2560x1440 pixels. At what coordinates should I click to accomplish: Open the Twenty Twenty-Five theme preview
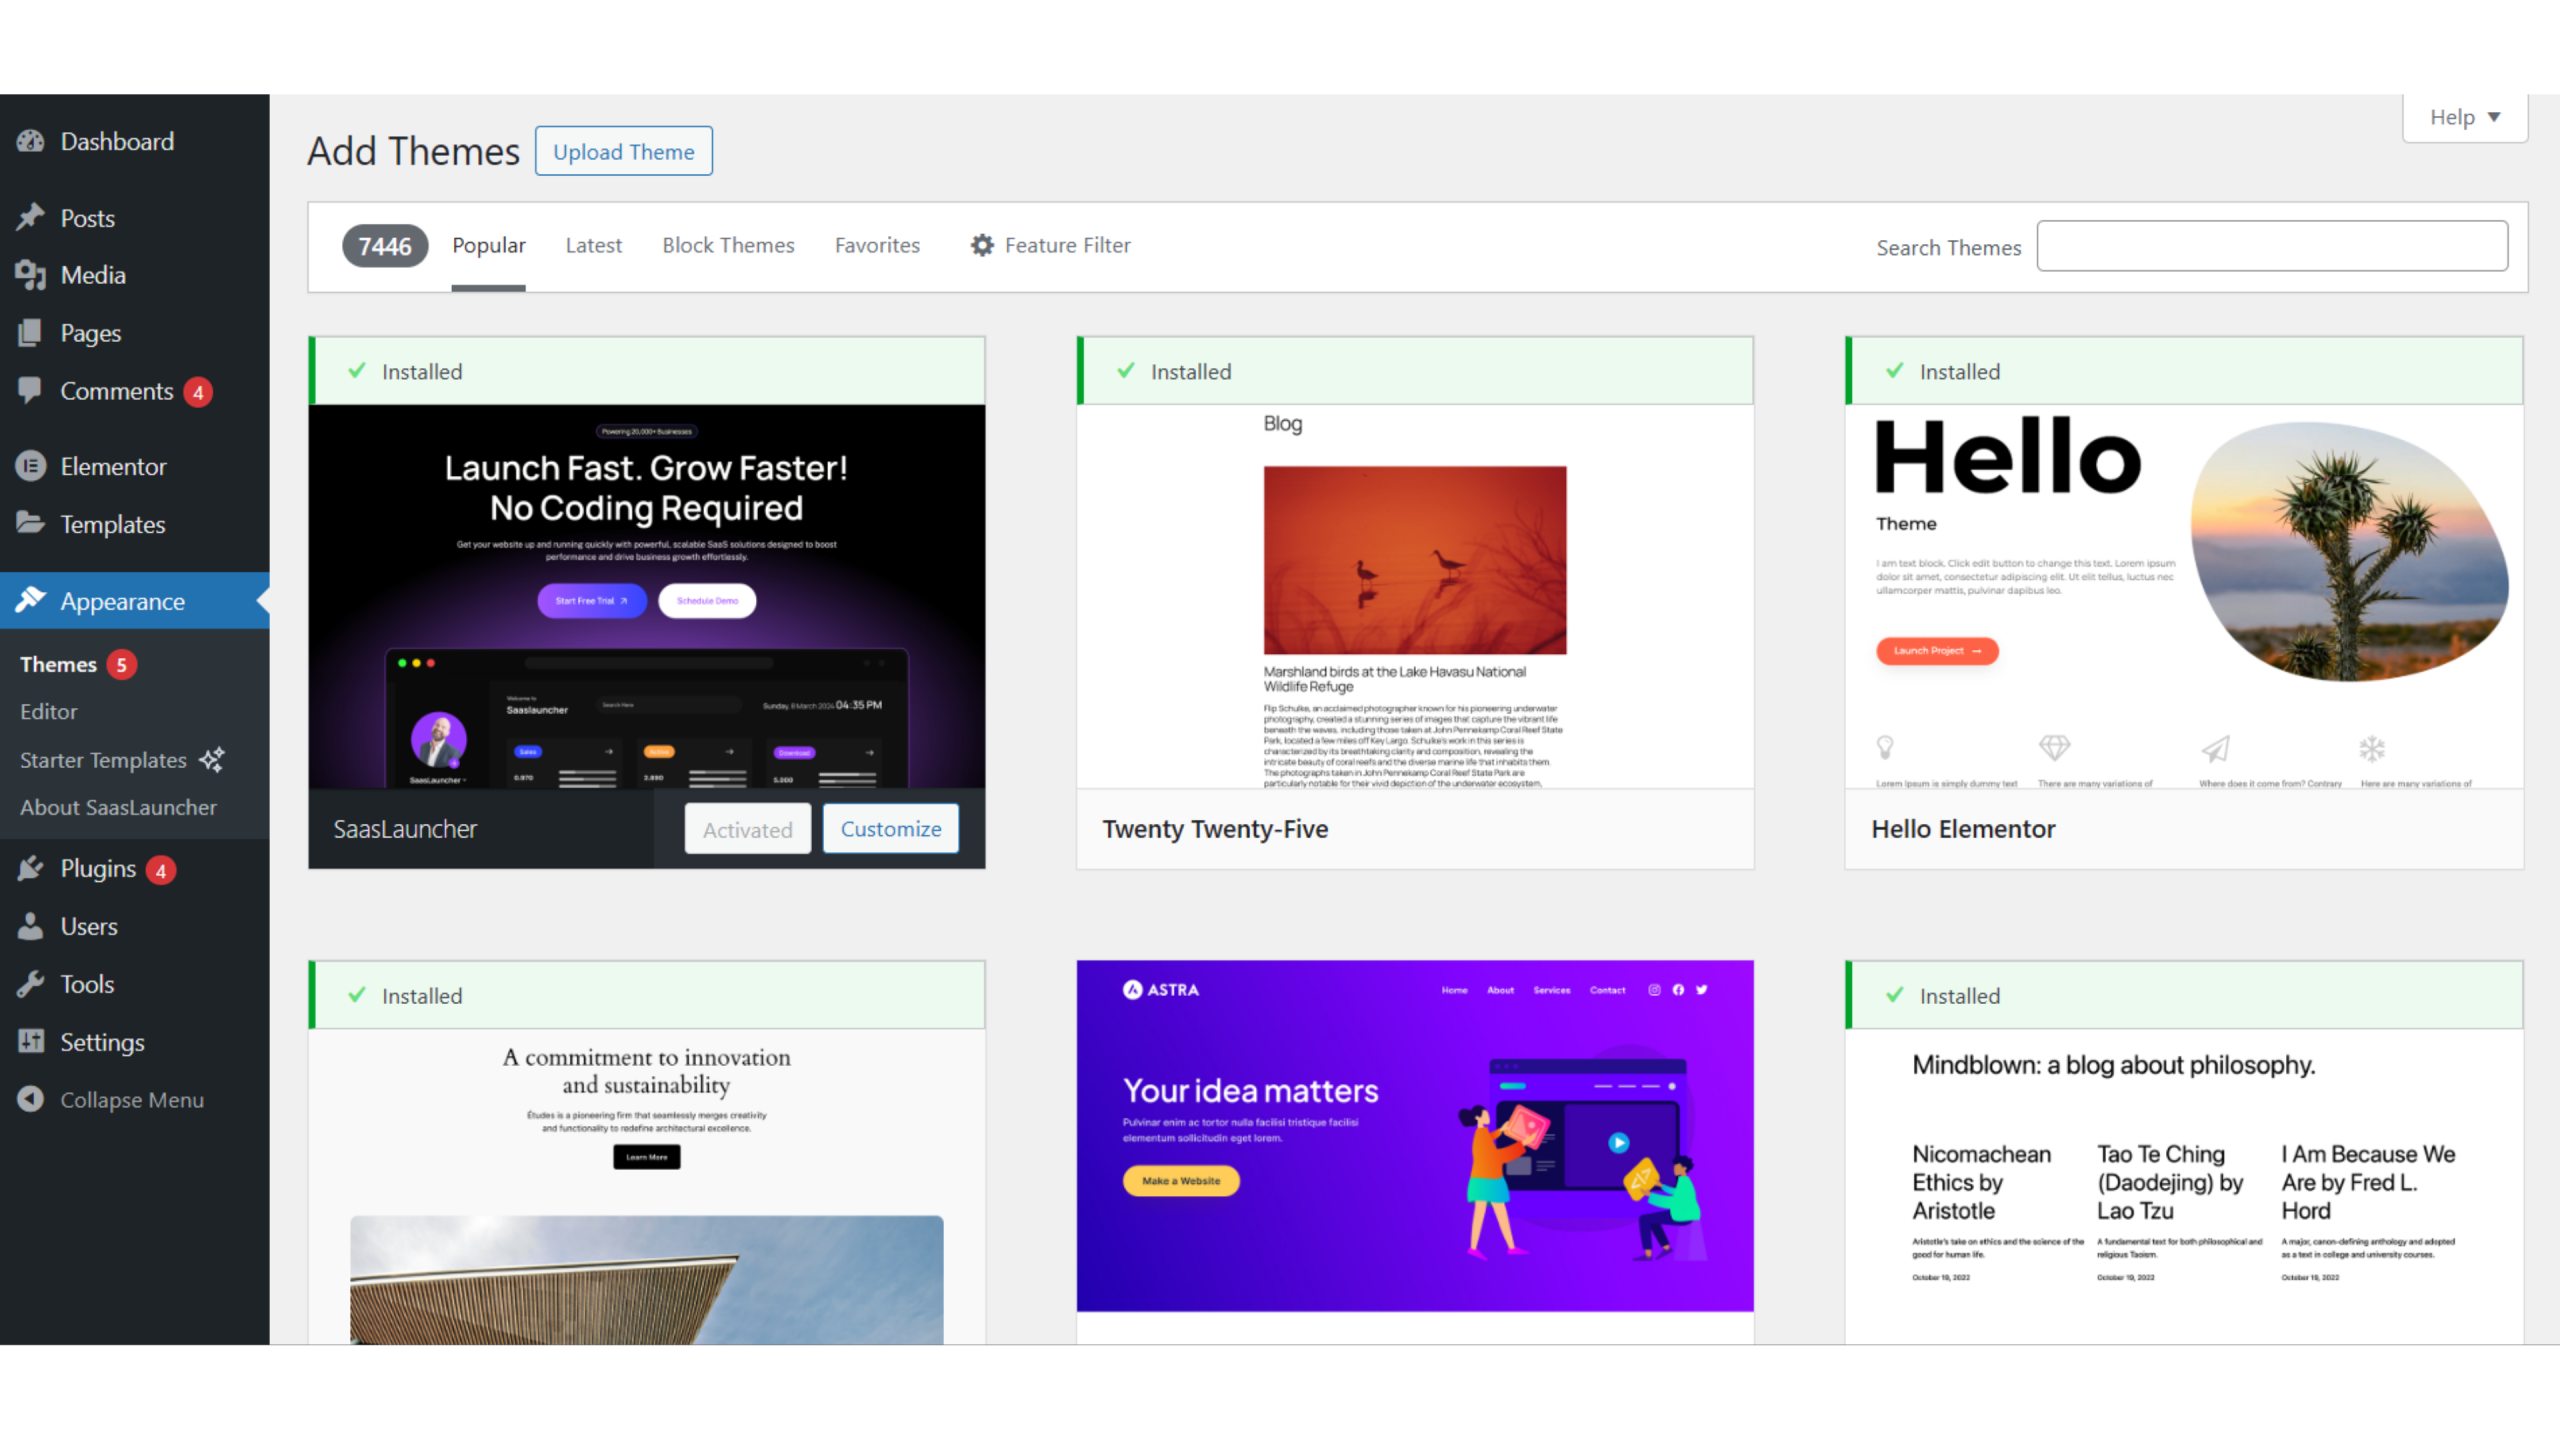[1415, 596]
